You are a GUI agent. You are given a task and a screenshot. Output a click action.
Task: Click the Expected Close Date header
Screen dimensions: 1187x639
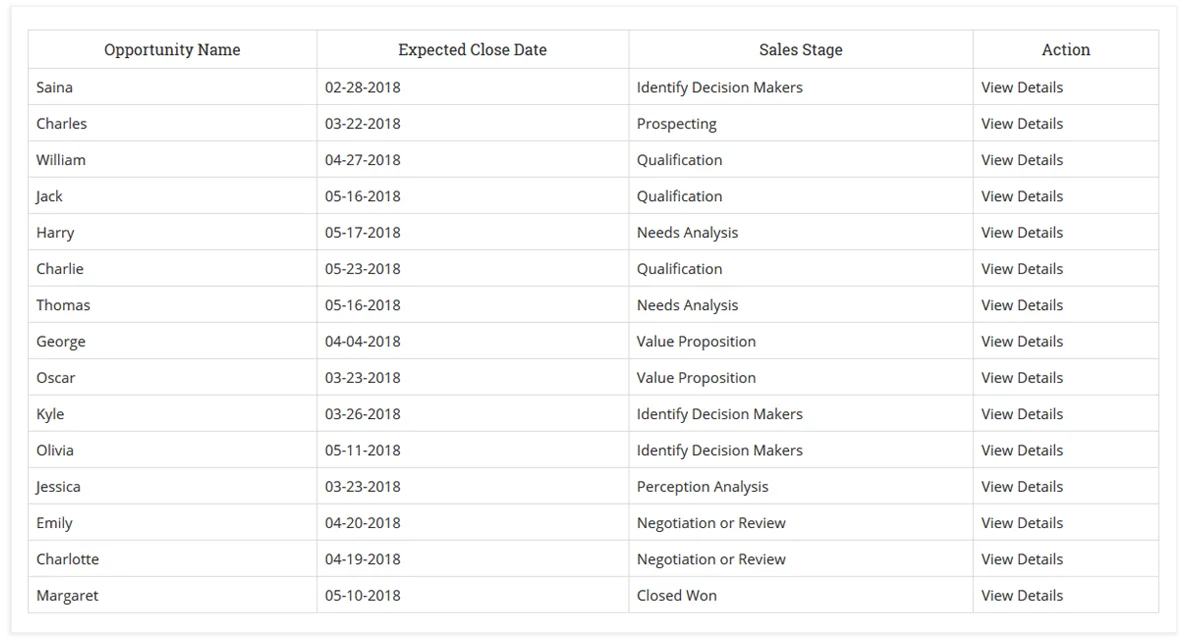click(x=472, y=50)
